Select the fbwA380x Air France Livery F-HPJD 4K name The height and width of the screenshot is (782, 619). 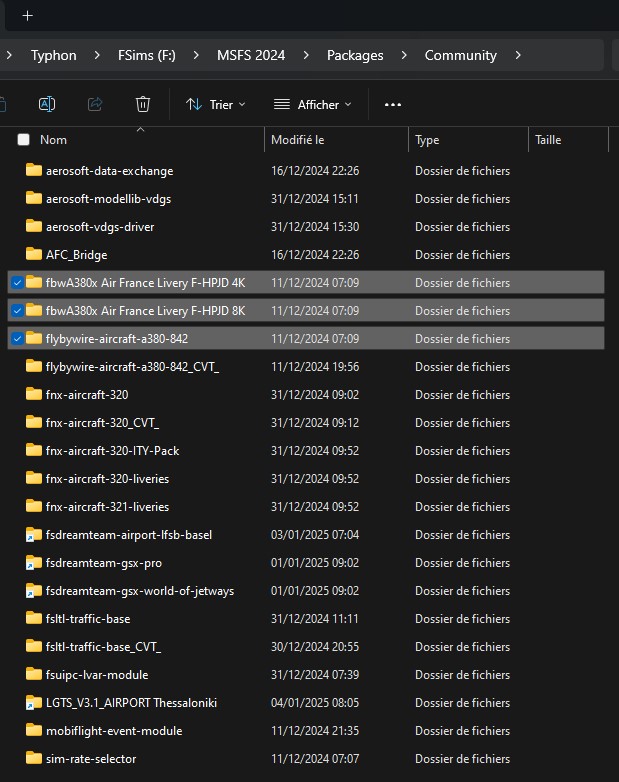point(145,283)
